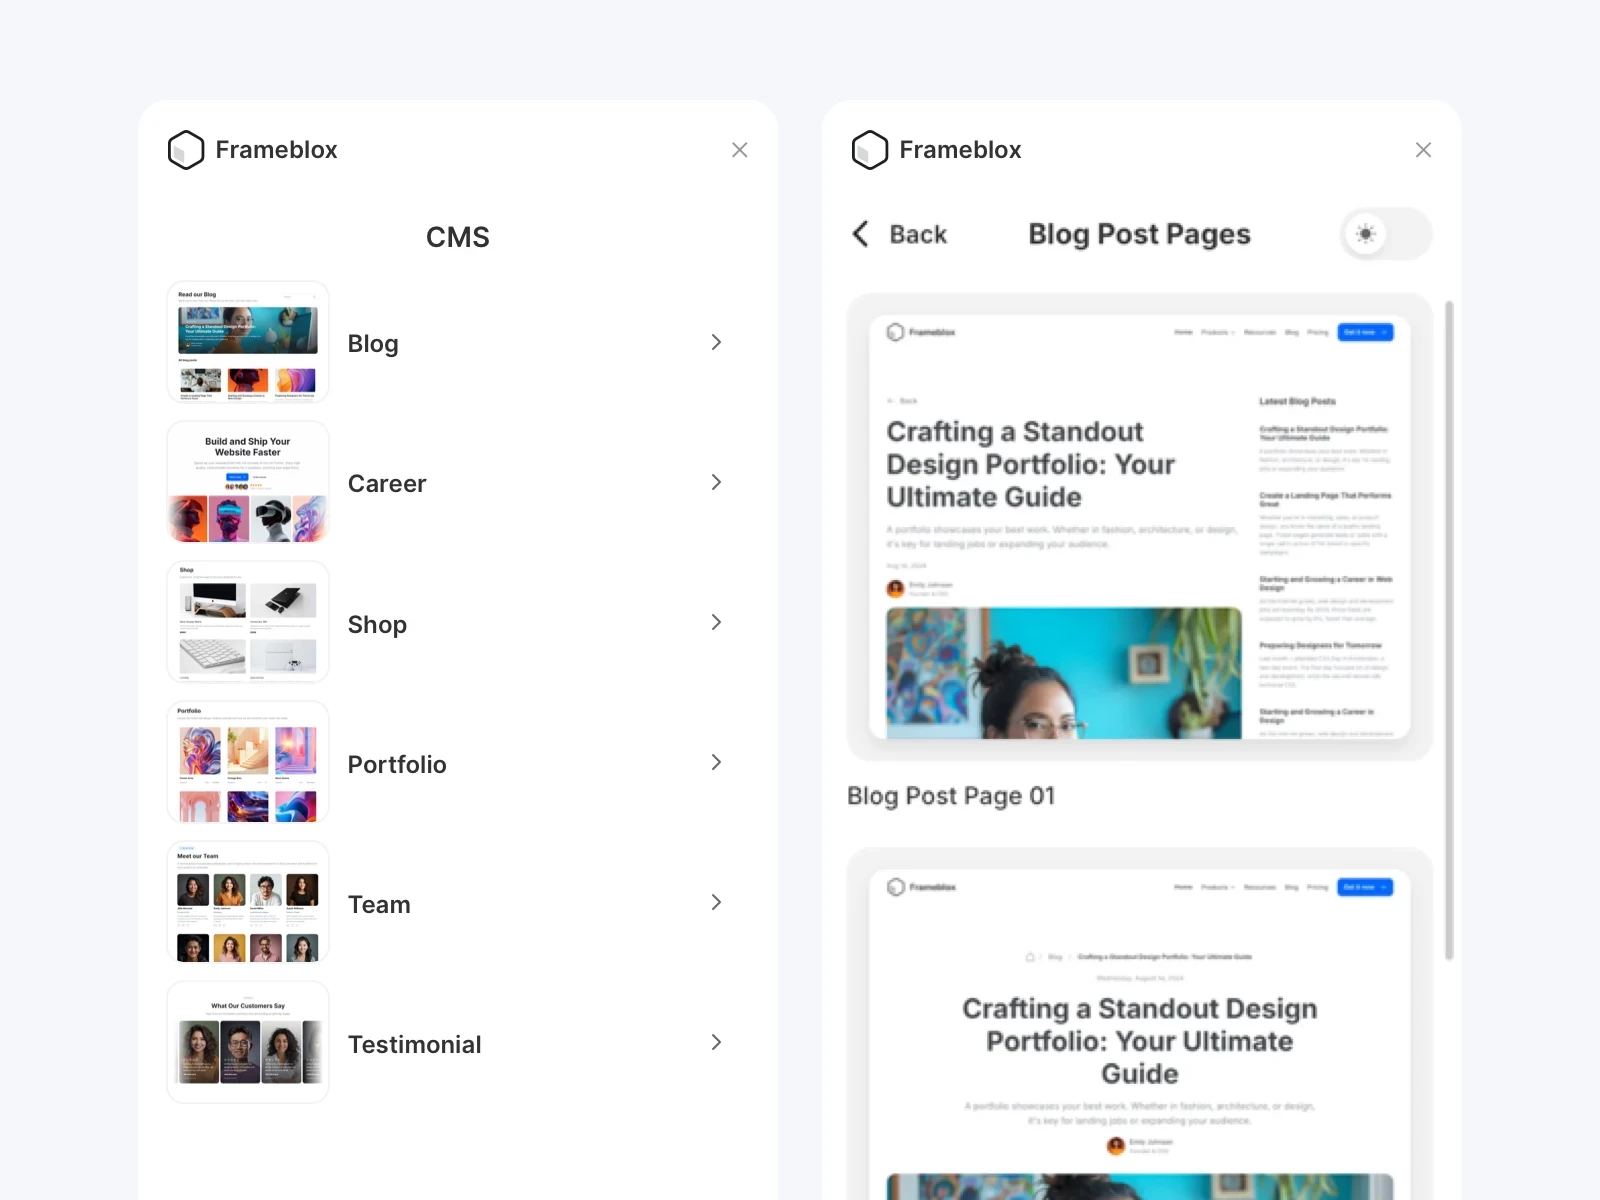Select the Career menu label
This screenshot has height=1200, width=1600.
387,483
